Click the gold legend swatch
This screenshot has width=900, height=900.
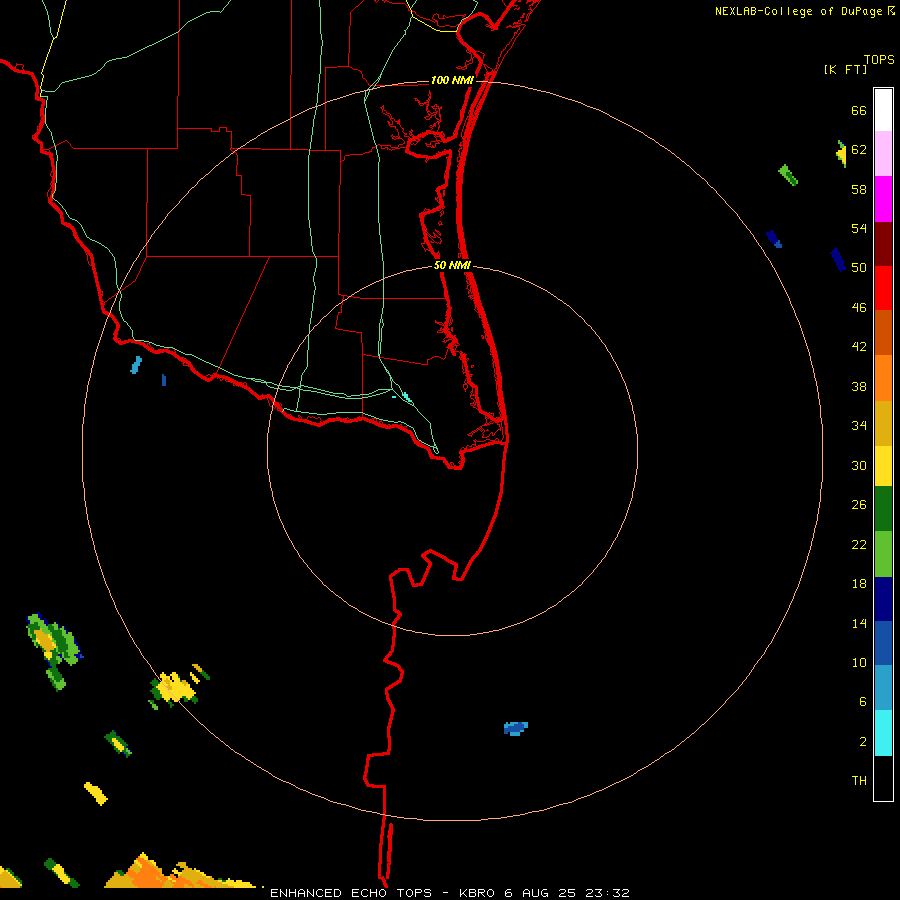coord(883,423)
